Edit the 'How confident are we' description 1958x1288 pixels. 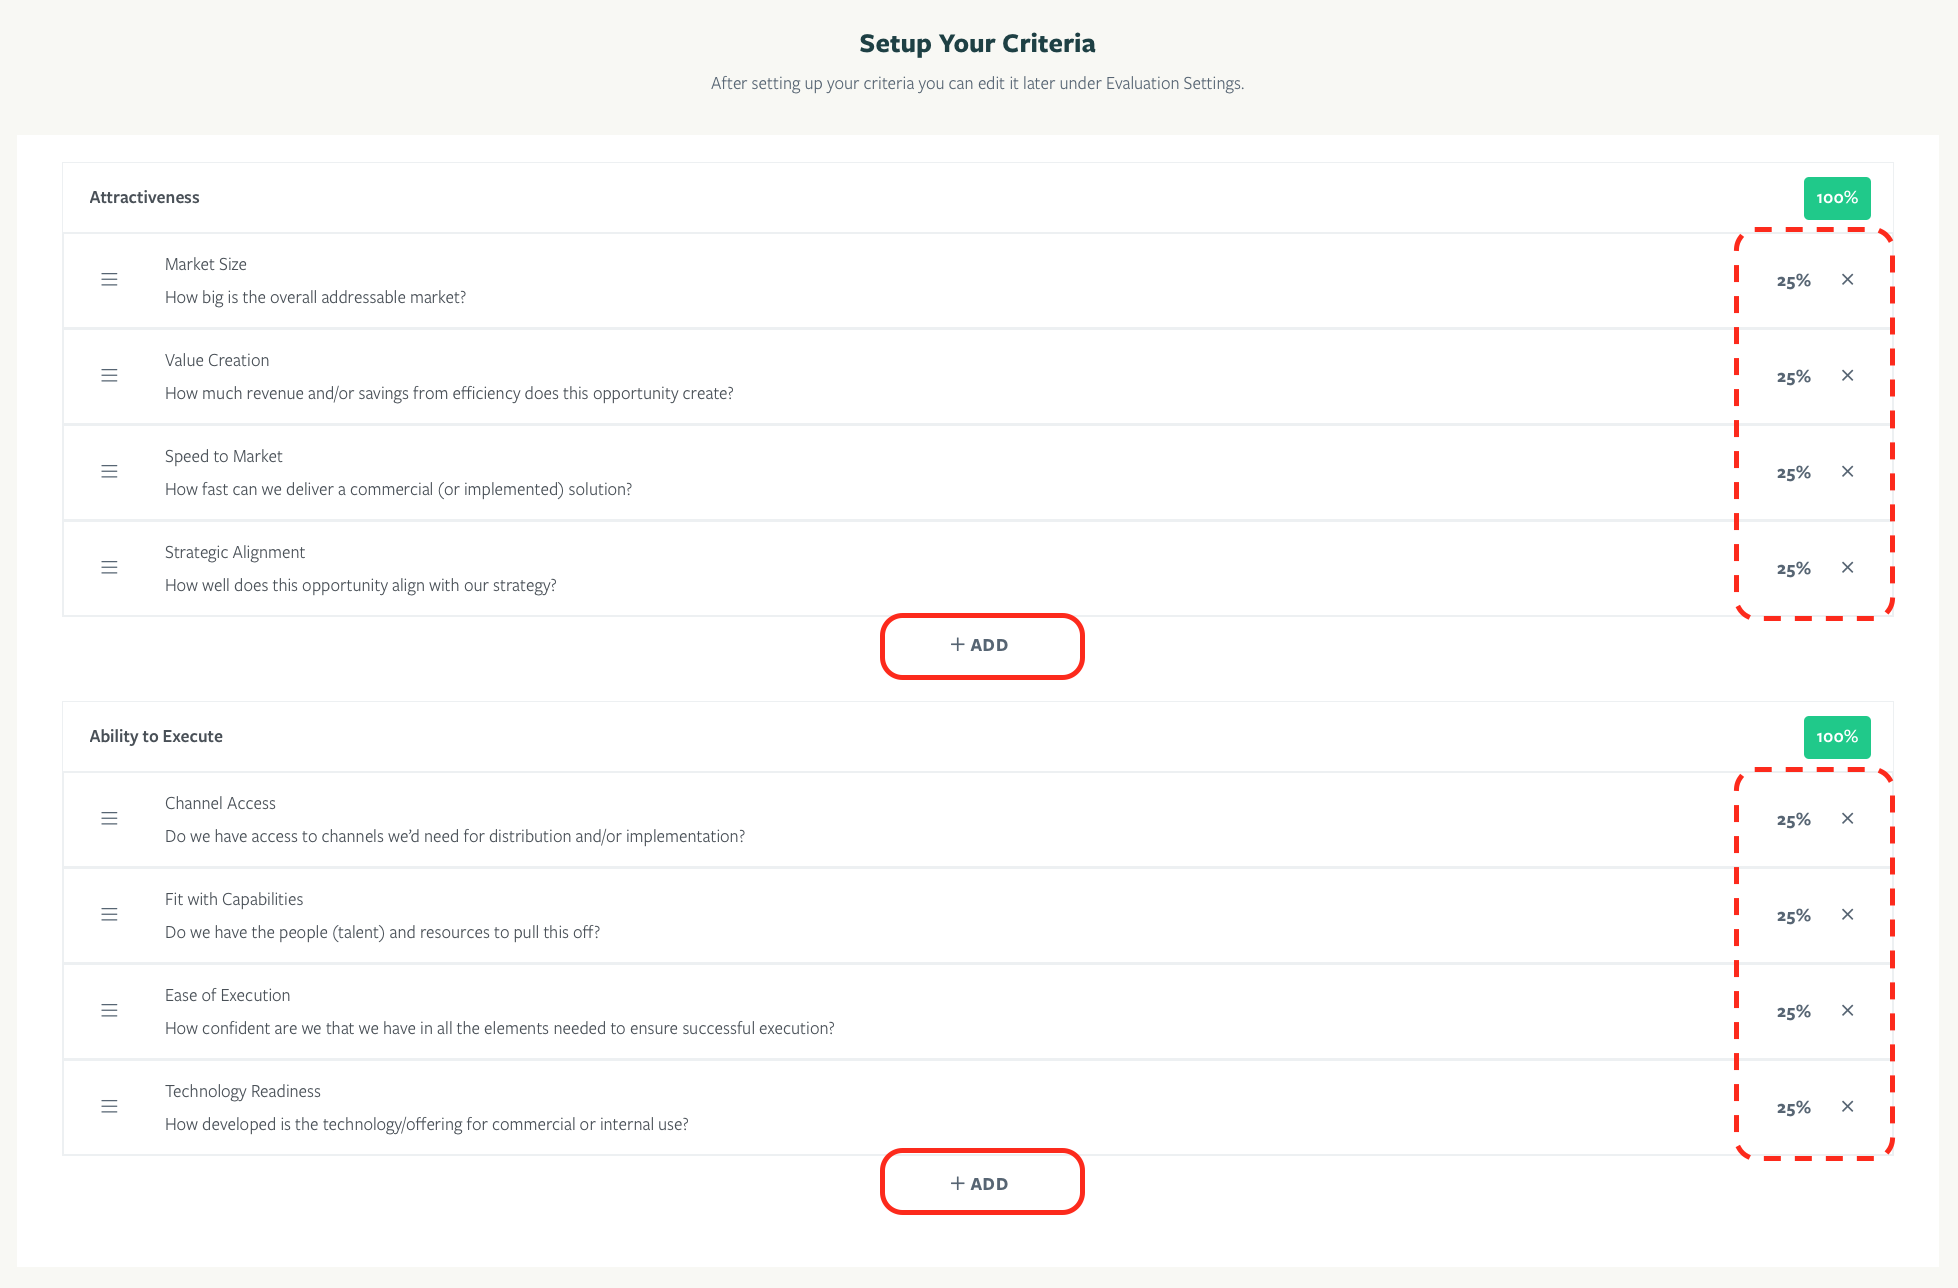click(499, 1028)
